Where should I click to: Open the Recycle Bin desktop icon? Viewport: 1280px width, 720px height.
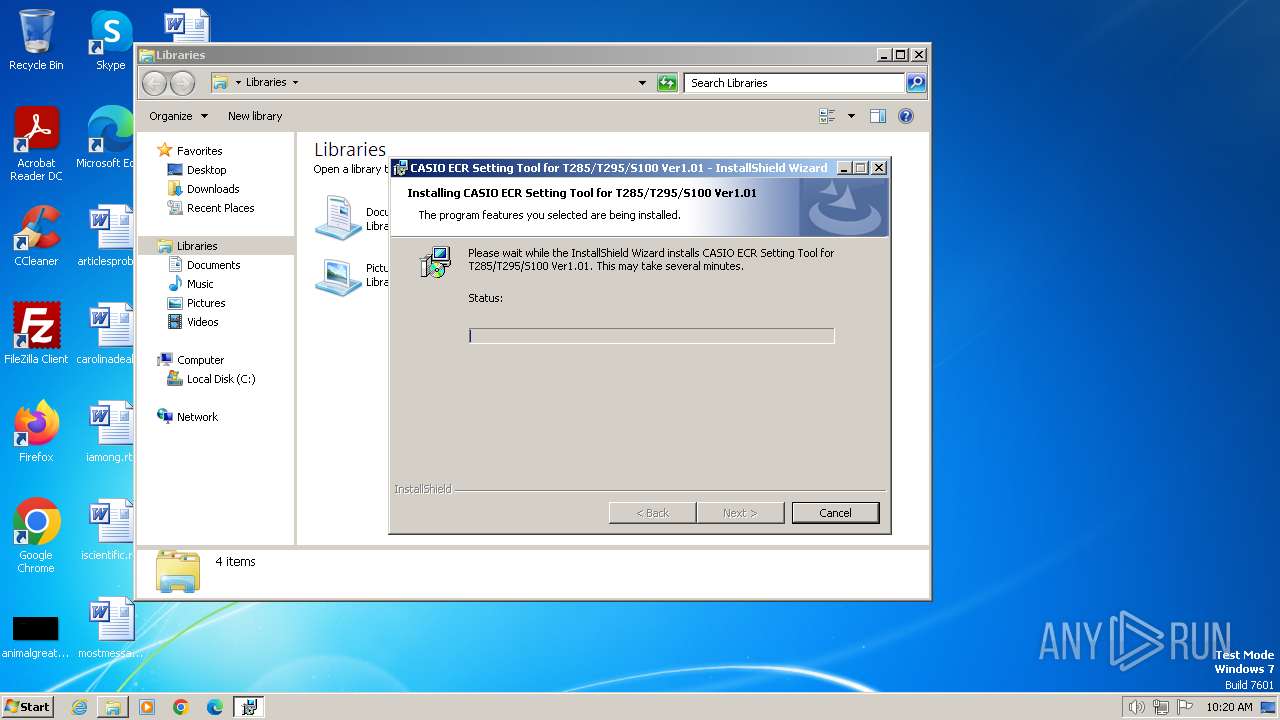tap(36, 40)
